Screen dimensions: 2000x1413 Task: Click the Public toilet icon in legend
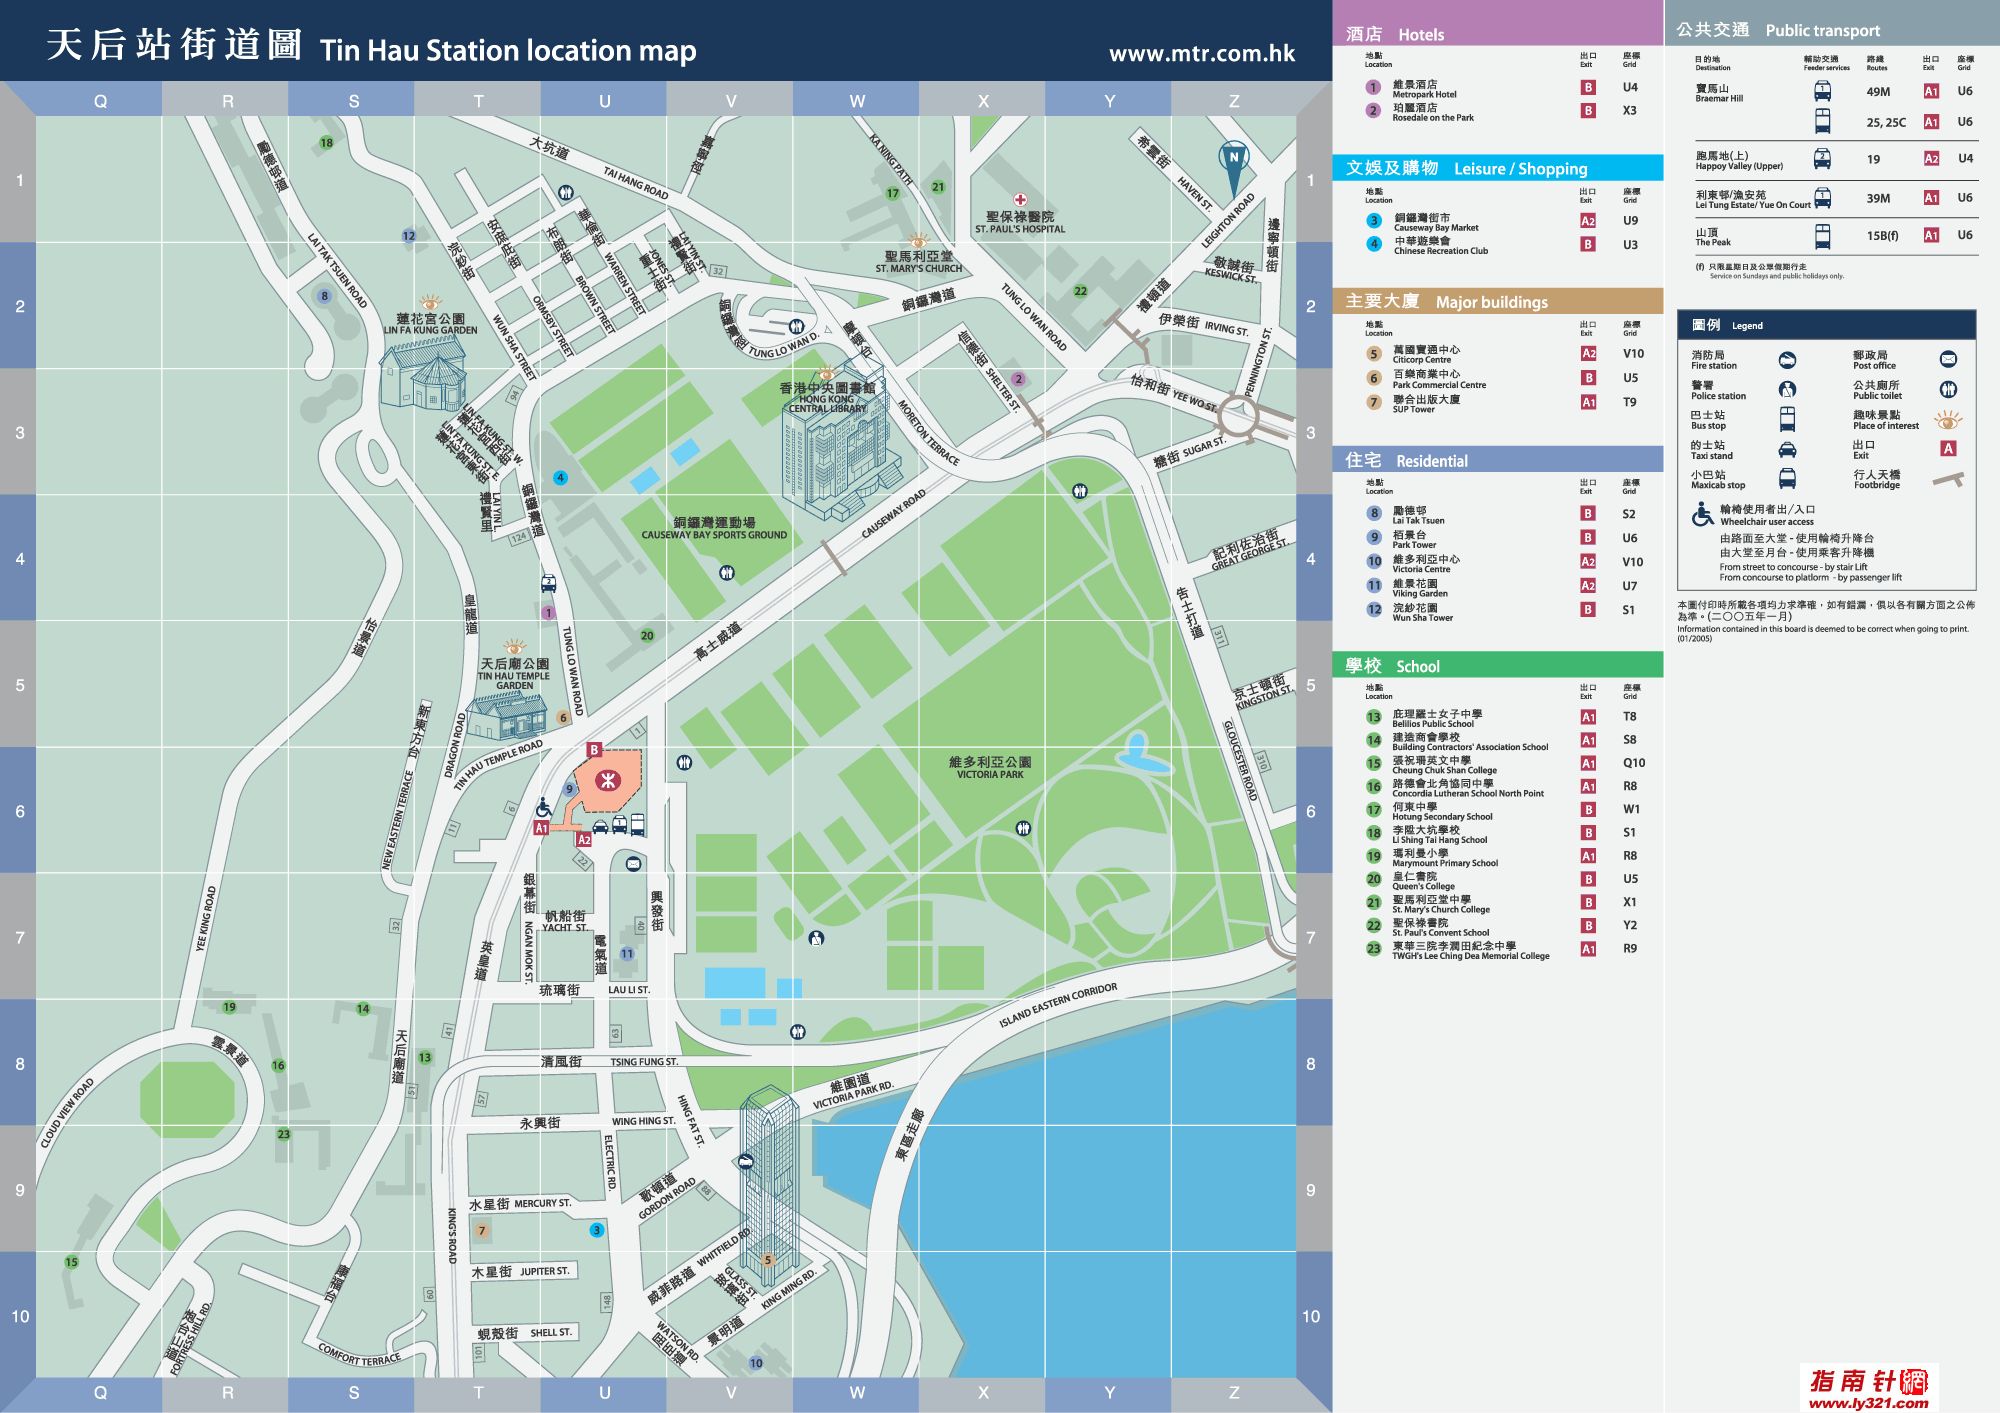pyautogui.click(x=1948, y=389)
